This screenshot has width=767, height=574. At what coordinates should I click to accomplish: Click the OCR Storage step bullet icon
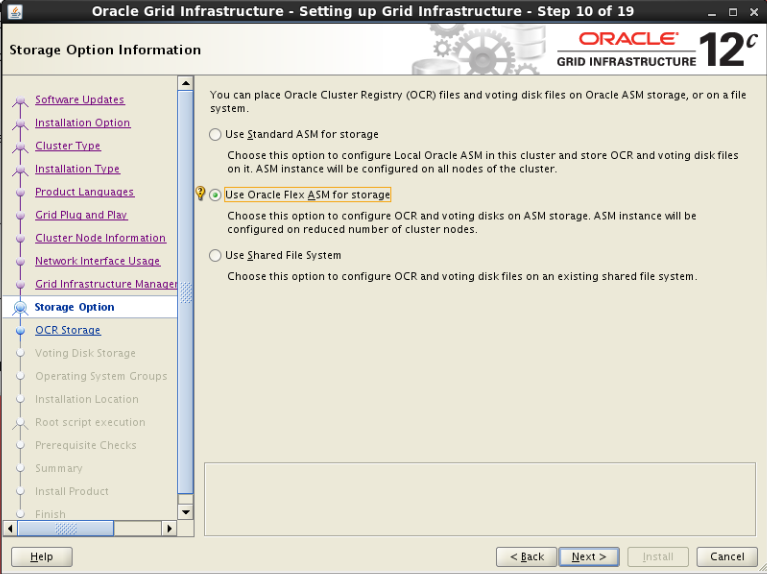pos(20,331)
